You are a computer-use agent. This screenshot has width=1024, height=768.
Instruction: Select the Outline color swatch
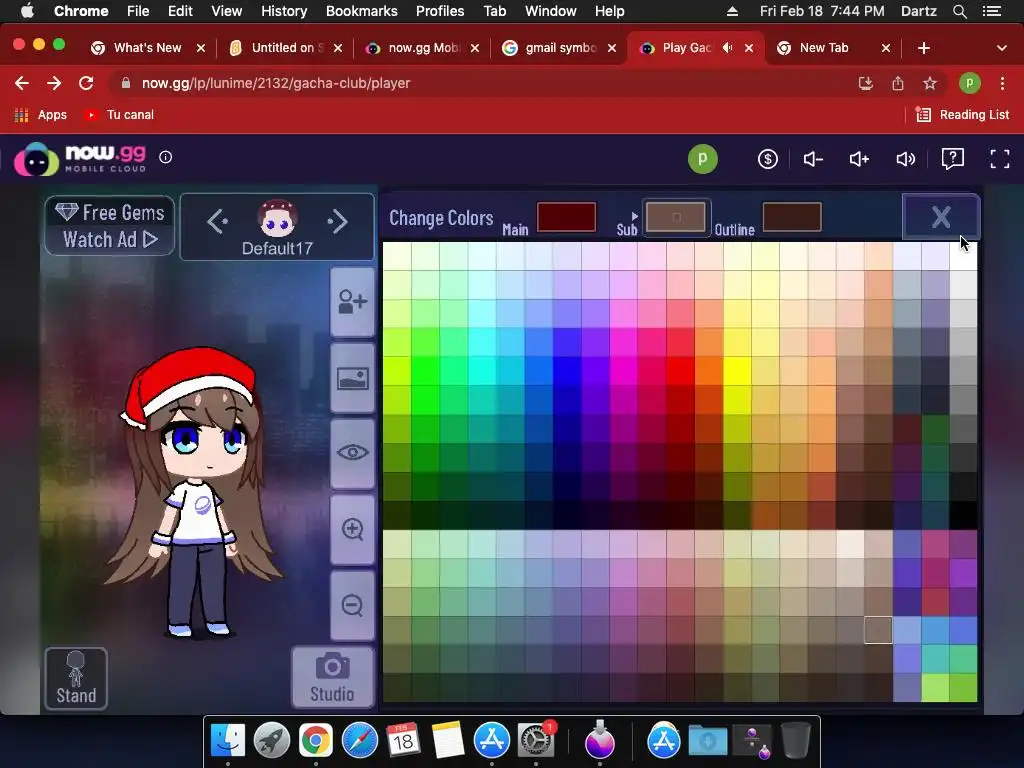792,217
